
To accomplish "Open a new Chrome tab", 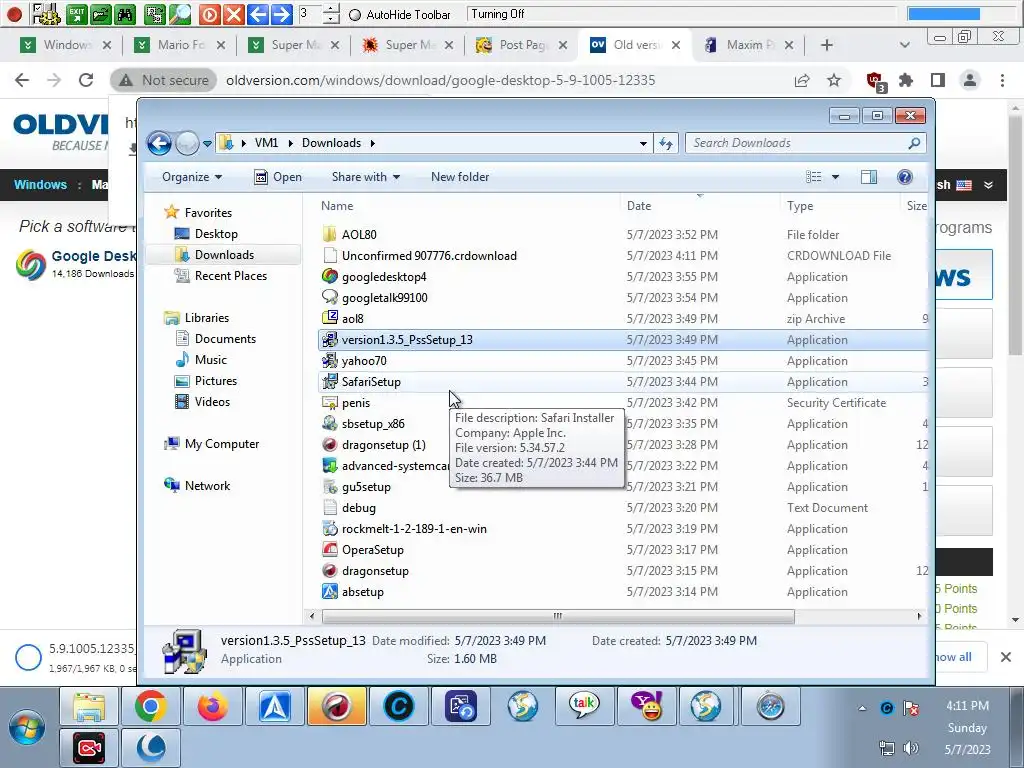I will pyautogui.click(x=827, y=45).
